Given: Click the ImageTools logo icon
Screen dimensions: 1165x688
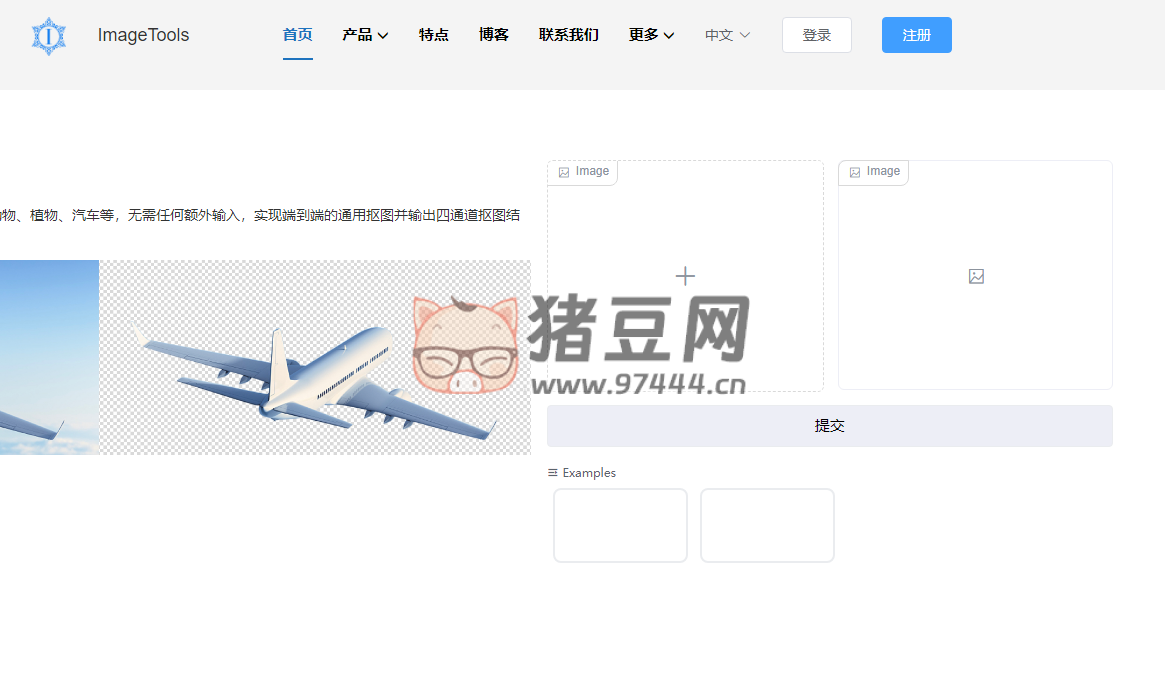Looking at the screenshot, I should pos(48,35).
